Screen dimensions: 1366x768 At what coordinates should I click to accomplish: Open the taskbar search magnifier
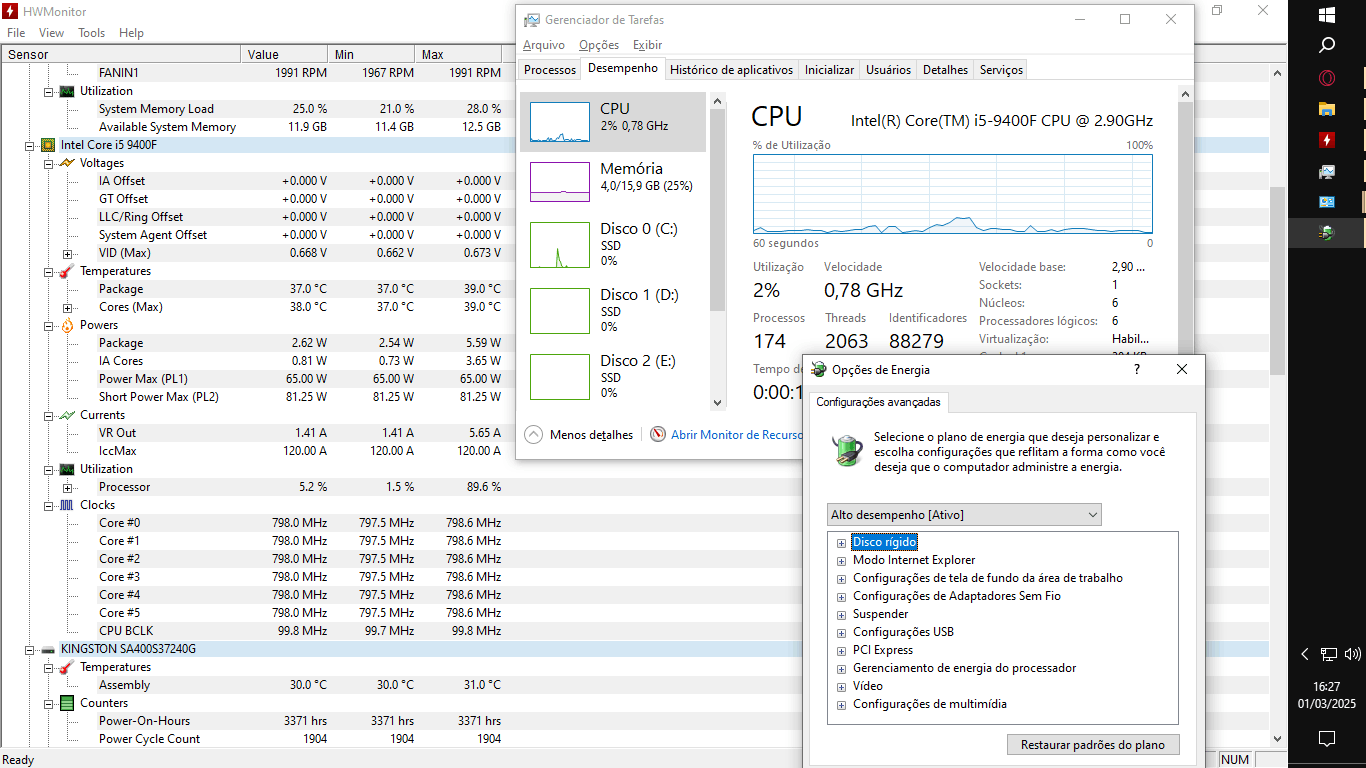click(1327, 46)
